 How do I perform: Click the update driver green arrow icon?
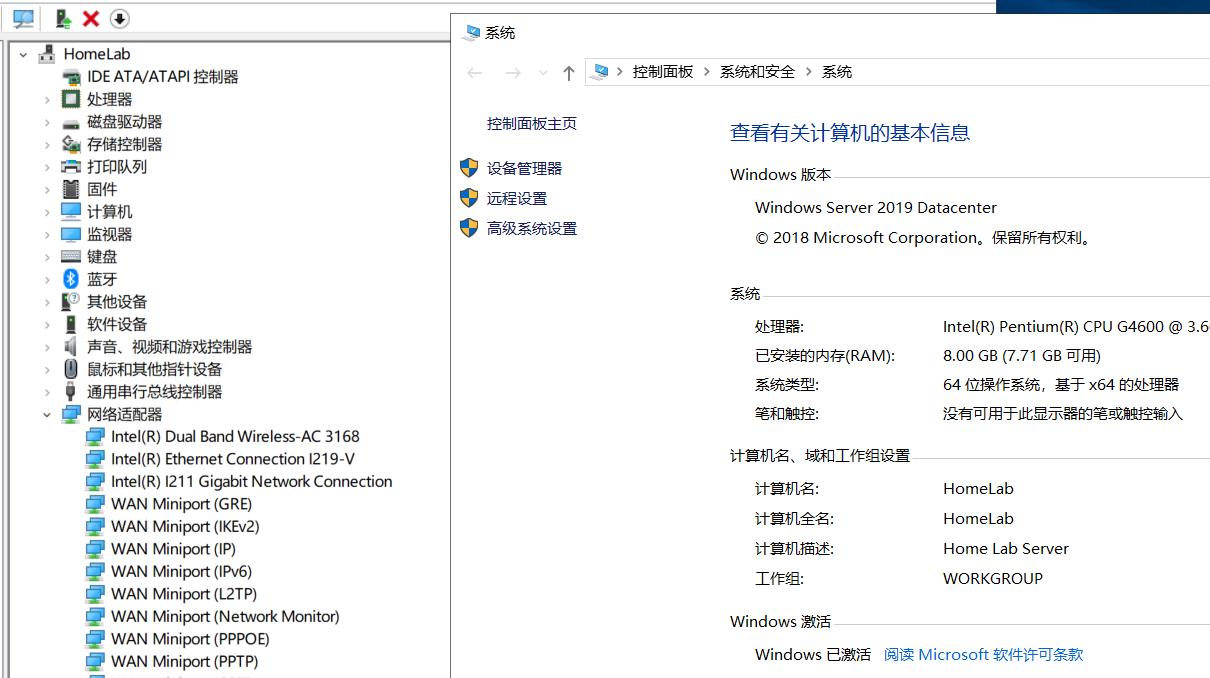point(63,19)
